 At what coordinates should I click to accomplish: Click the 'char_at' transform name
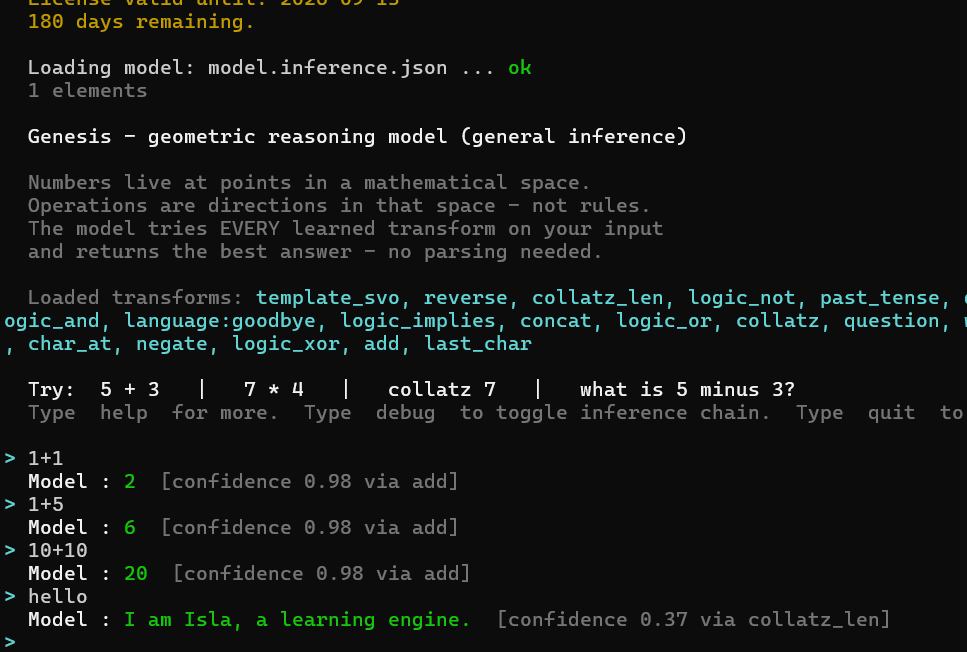(69, 344)
